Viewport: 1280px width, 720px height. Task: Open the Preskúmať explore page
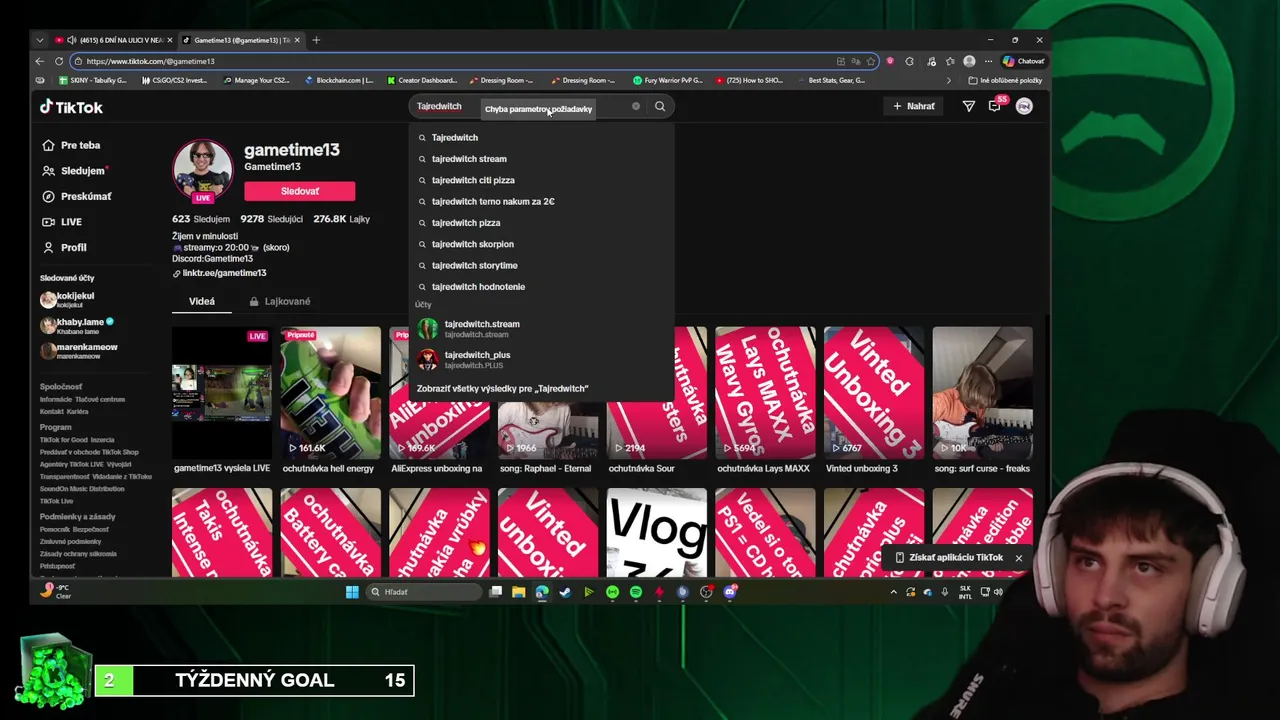(77, 196)
